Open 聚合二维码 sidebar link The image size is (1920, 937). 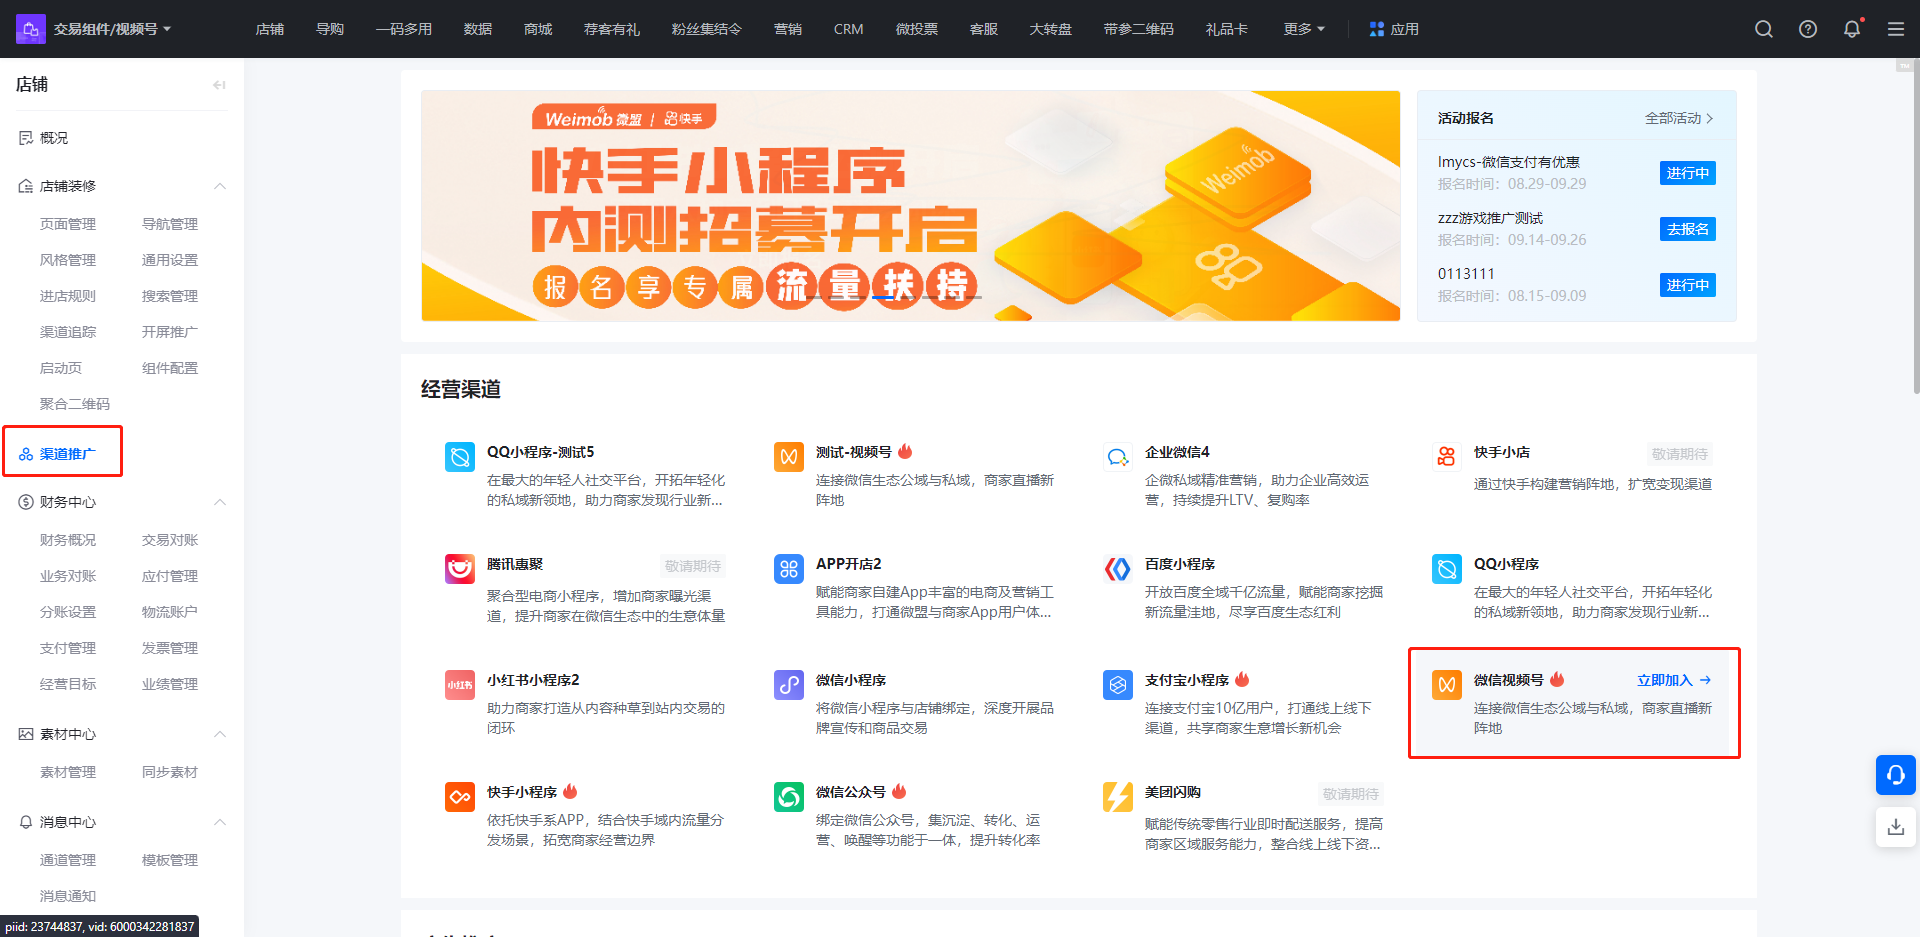tap(75, 404)
